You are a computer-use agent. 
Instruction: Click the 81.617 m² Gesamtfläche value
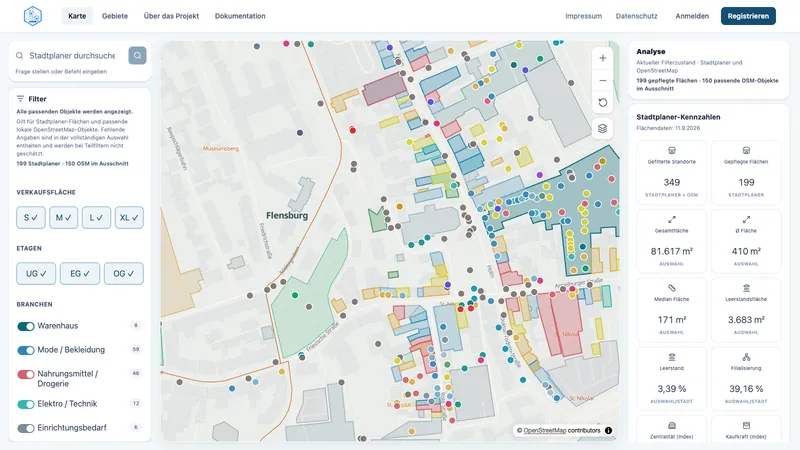point(671,251)
